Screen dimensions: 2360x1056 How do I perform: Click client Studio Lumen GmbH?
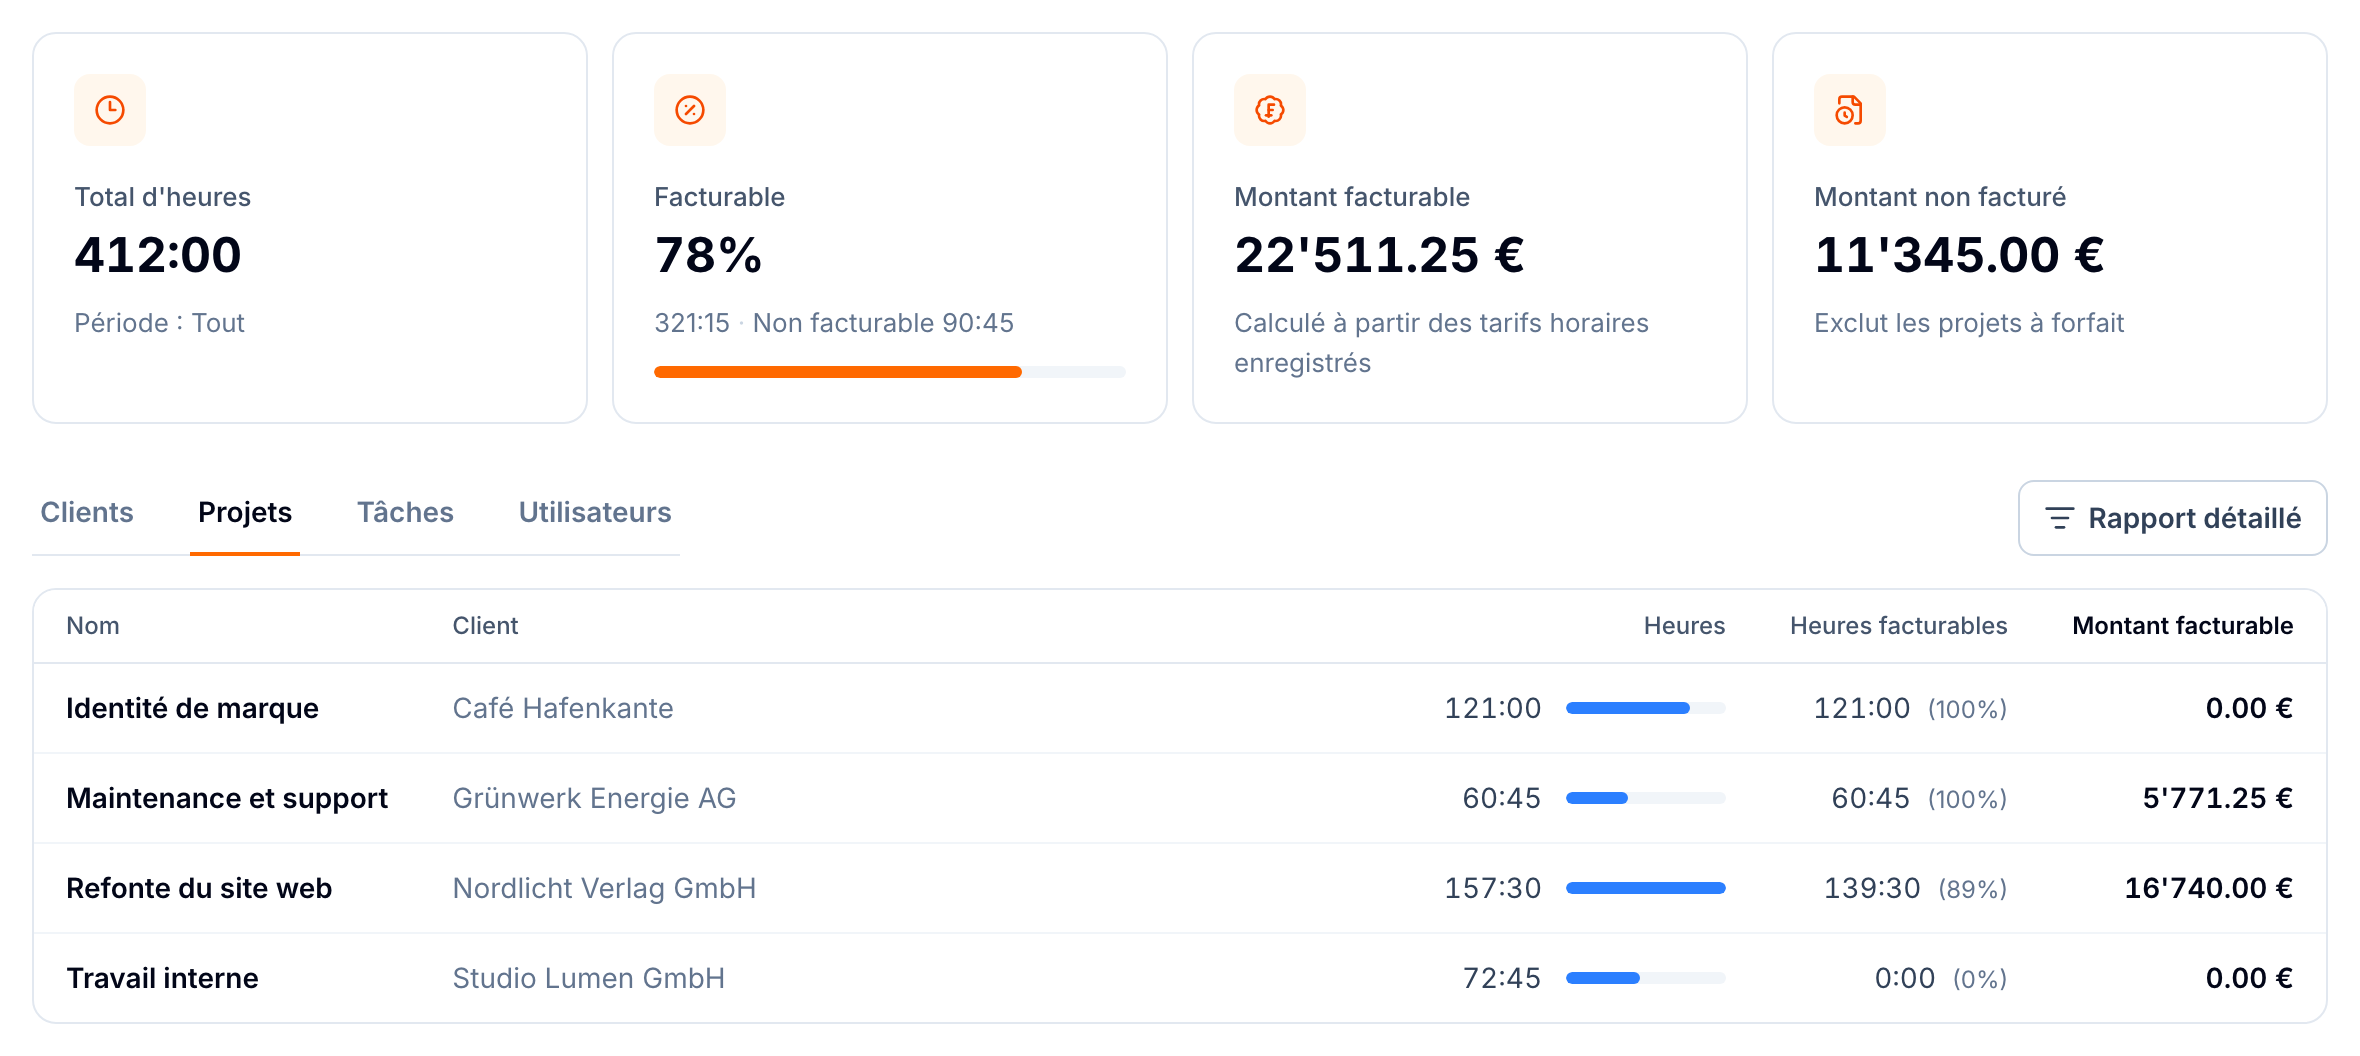pos(588,978)
